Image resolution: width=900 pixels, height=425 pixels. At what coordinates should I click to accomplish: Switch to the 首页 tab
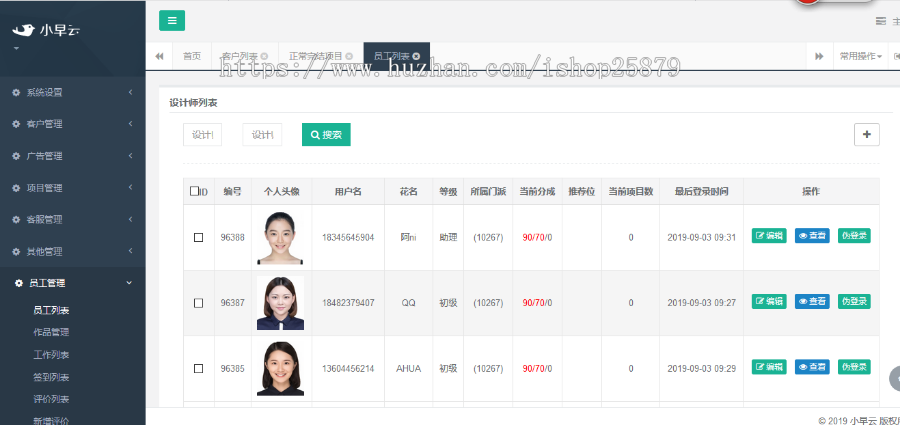(x=192, y=56)
